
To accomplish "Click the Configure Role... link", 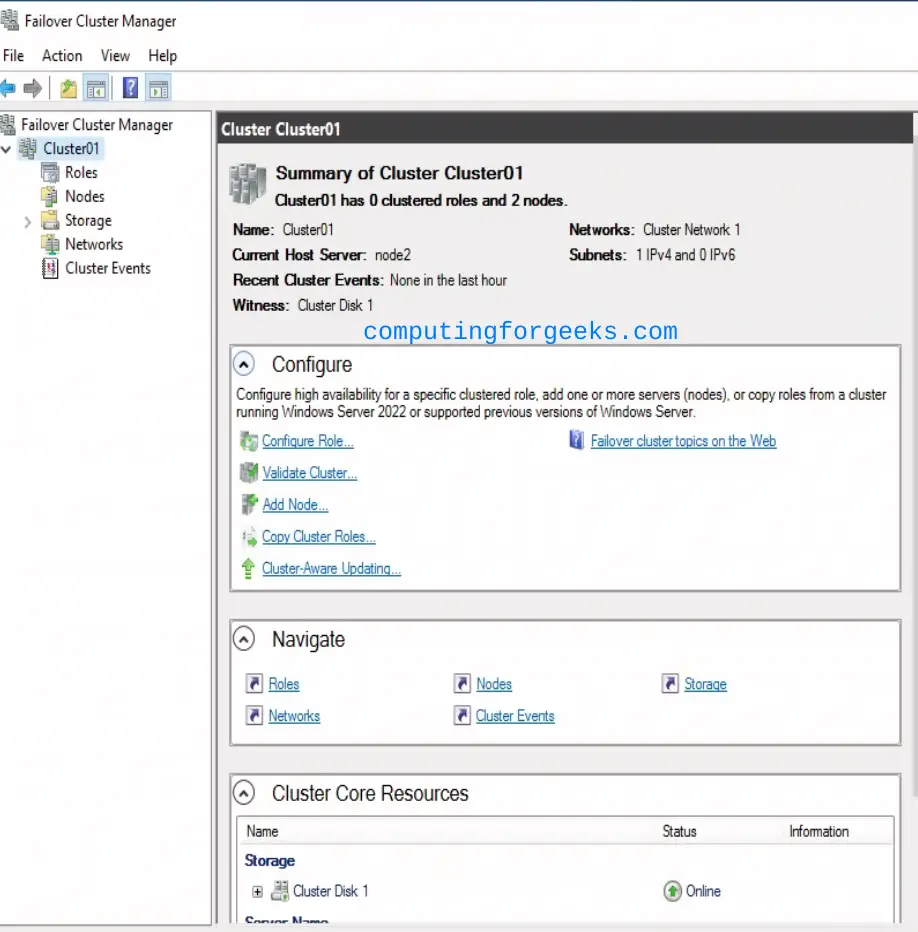I will (307, 441).
